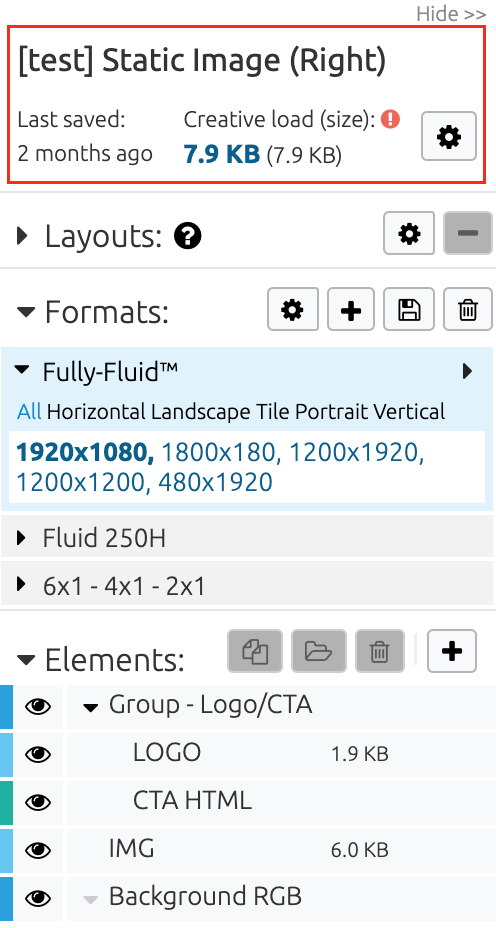Save formats with floppy disk icon
Image resolution: width=496 pixels, height=928 pixels.
(x=409, y=309)
